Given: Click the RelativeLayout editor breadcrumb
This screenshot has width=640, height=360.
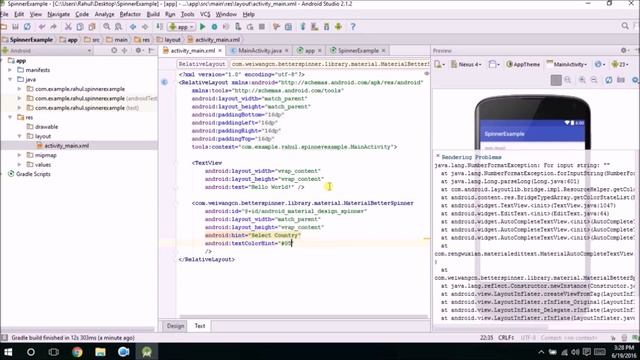Looking at the screenshot, I should click(202, 64).
